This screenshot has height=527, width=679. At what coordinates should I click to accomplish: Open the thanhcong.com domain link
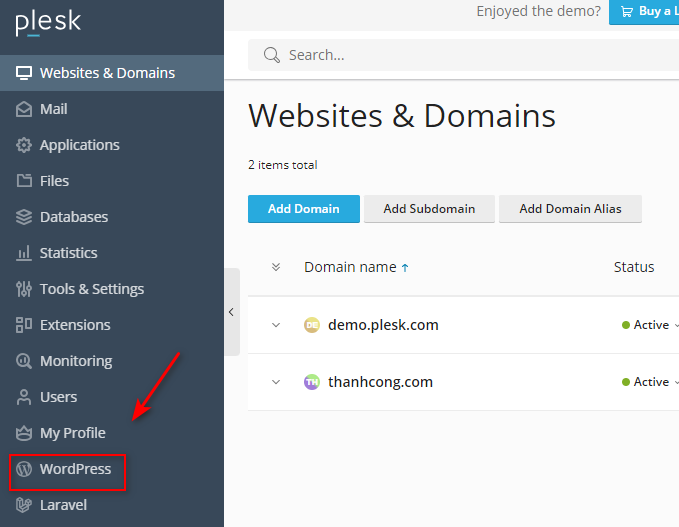[380, 382]
